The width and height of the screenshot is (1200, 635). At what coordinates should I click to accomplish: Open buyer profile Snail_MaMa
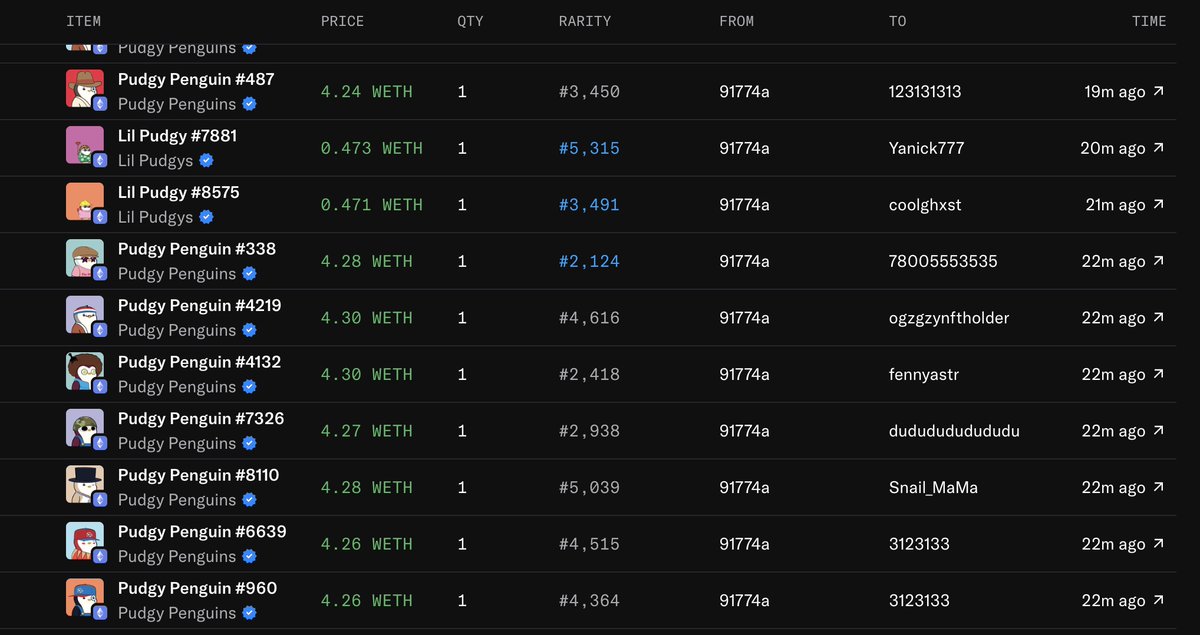[933, 487]
